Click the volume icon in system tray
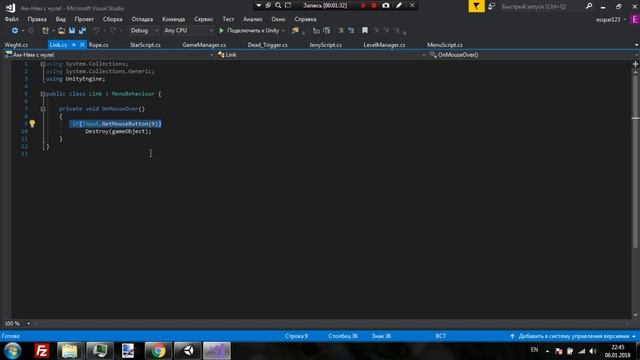640x360 pixels. point(593,351)
